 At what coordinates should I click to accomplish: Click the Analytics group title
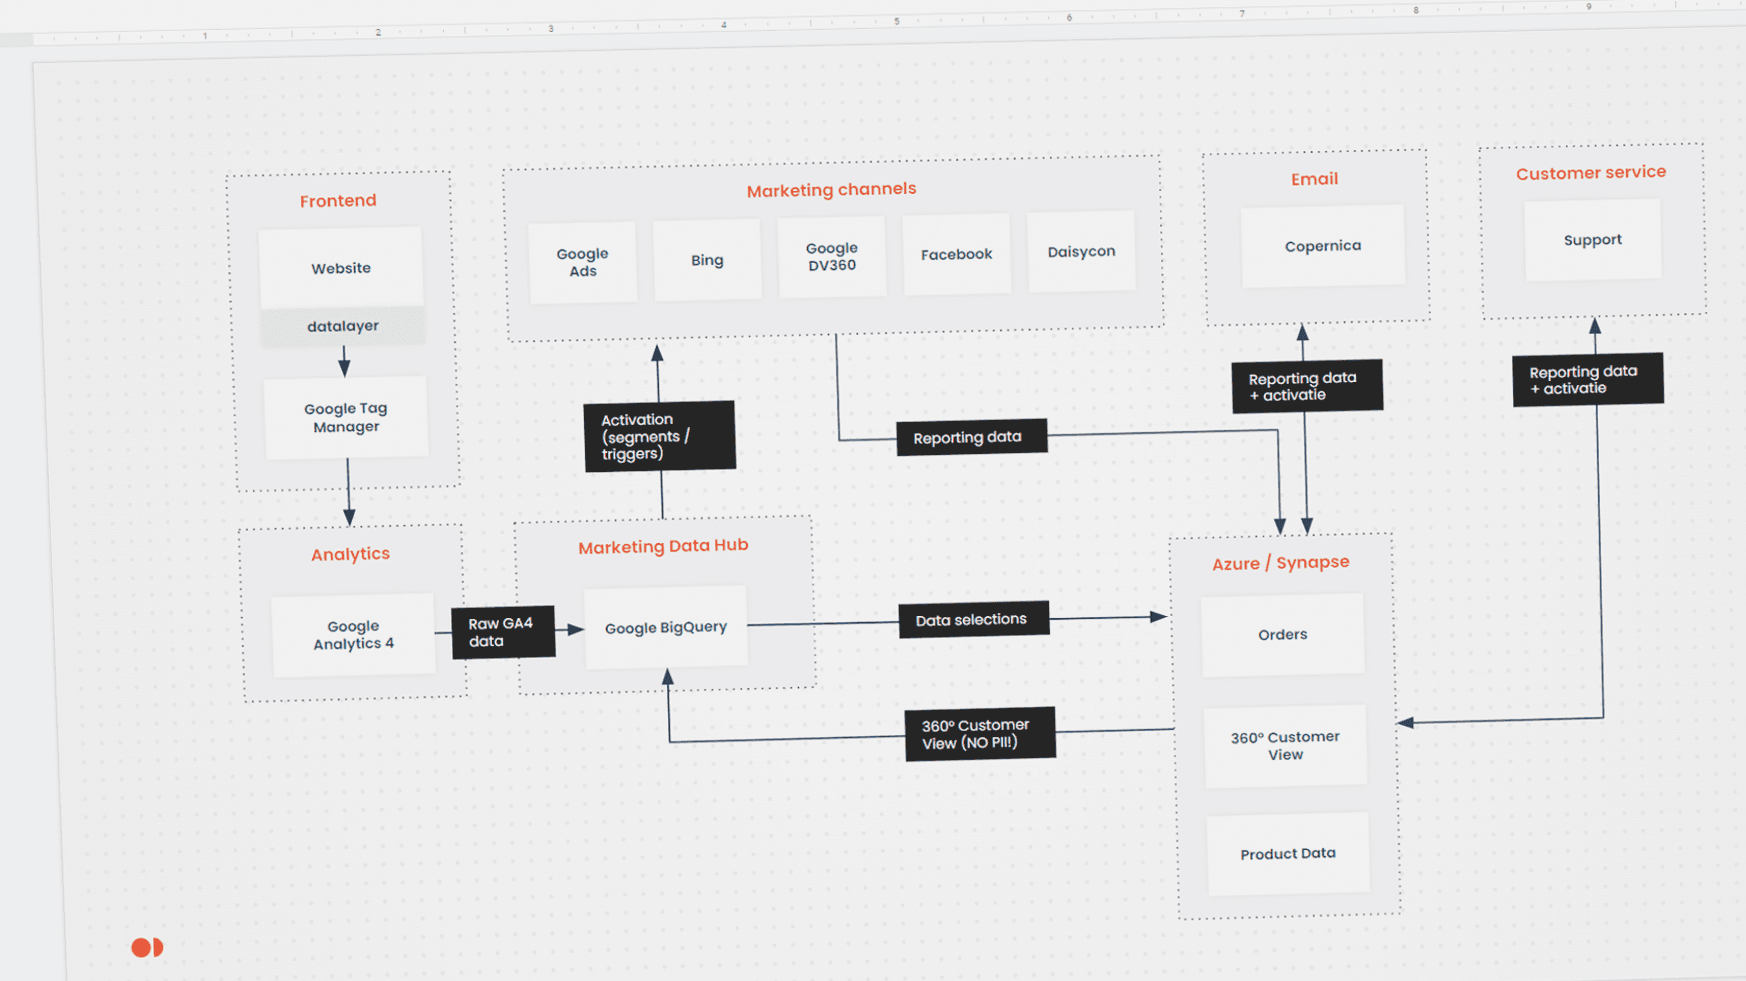tap(350, 554)
